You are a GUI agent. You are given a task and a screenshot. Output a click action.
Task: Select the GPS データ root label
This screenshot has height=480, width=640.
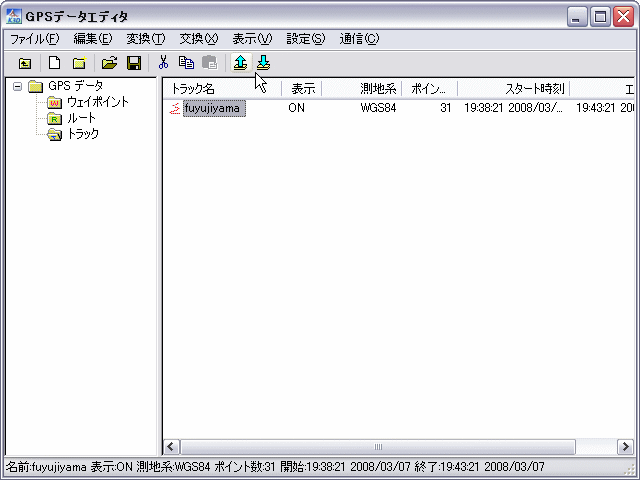[76, 86]
